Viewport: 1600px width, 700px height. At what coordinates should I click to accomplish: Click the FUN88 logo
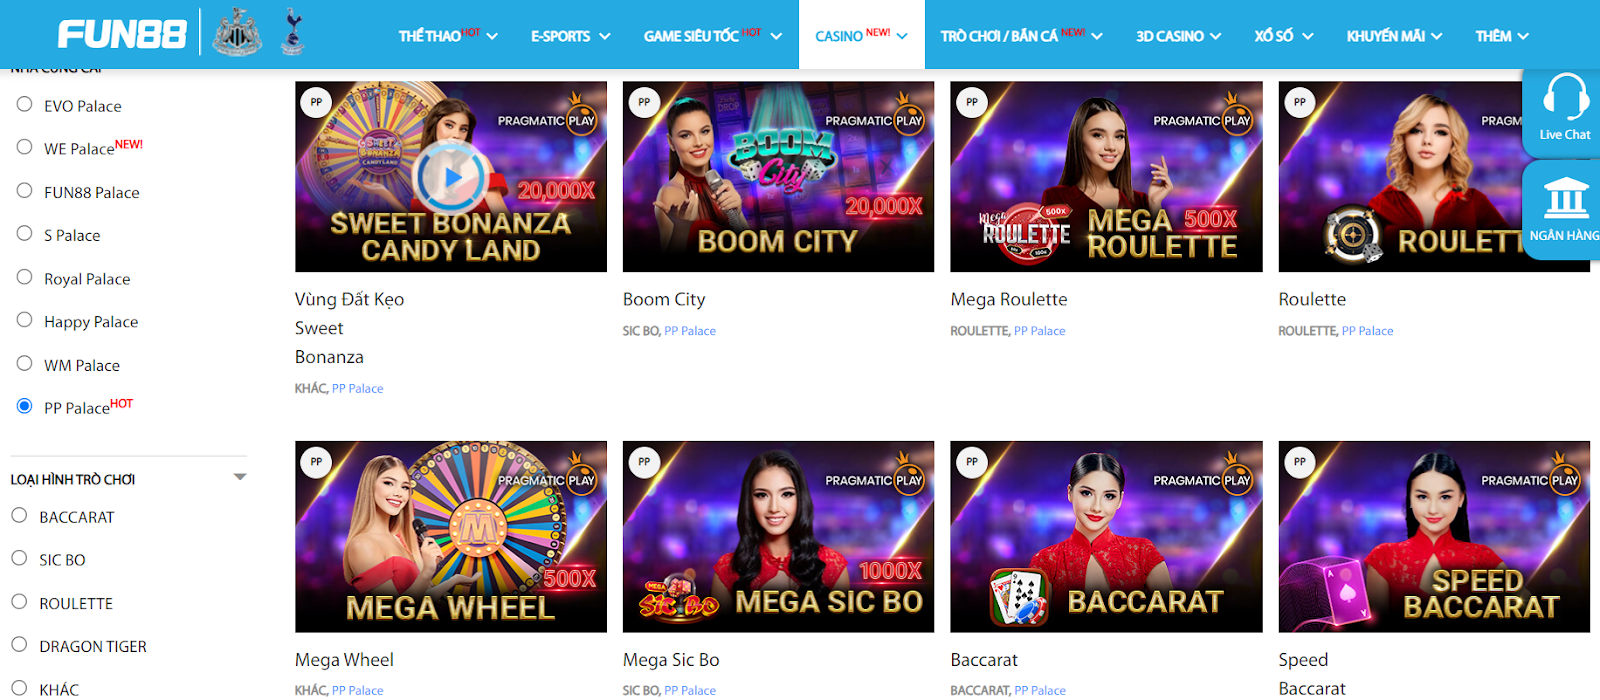[x=122, y=35]
